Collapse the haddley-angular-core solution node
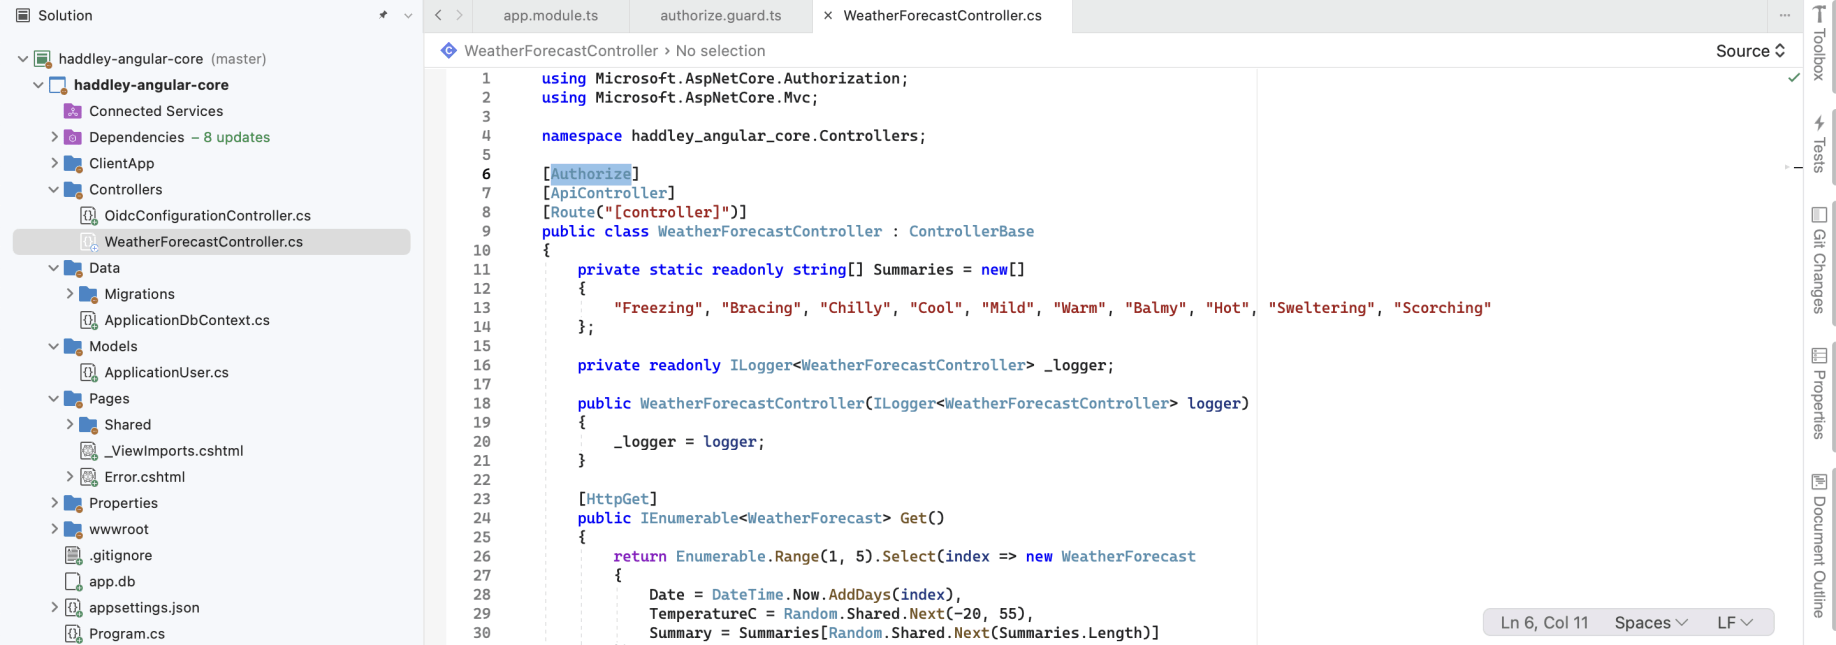This screenshot has height=645, width=1836. [x=23, y=59]
